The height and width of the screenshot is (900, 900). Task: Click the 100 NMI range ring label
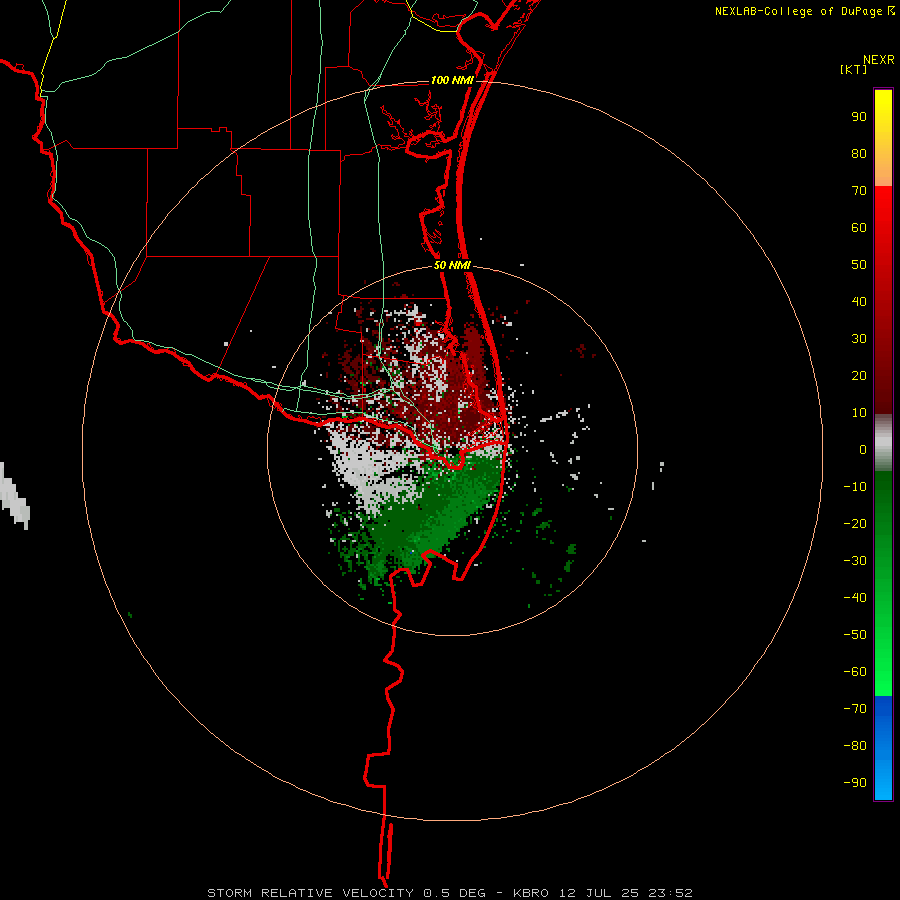pos(452,80)
